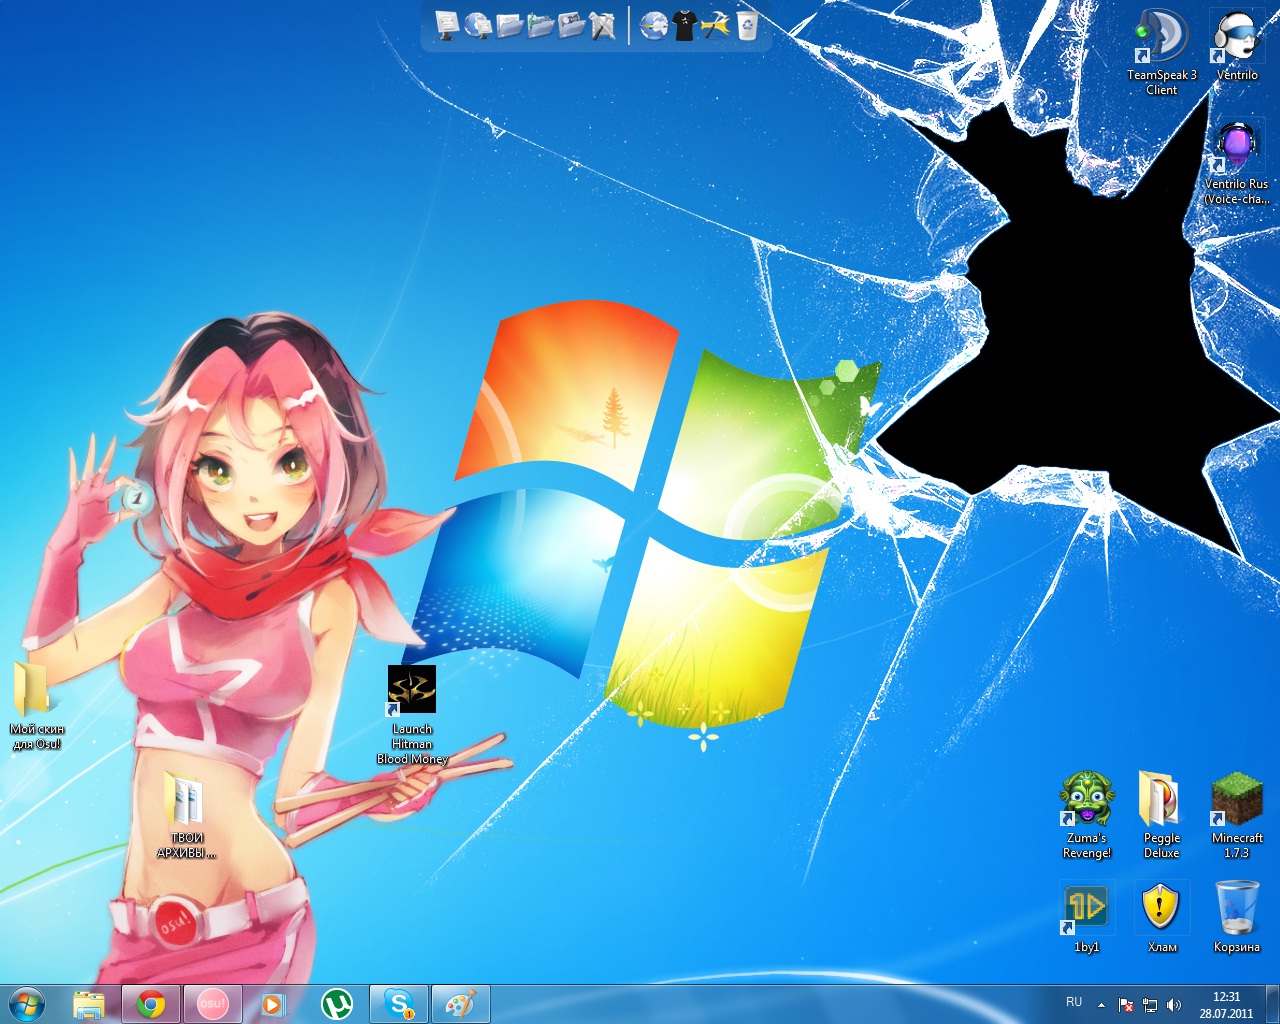Select the Launch Hitman Blood Money icon

[x=412, y=716]
